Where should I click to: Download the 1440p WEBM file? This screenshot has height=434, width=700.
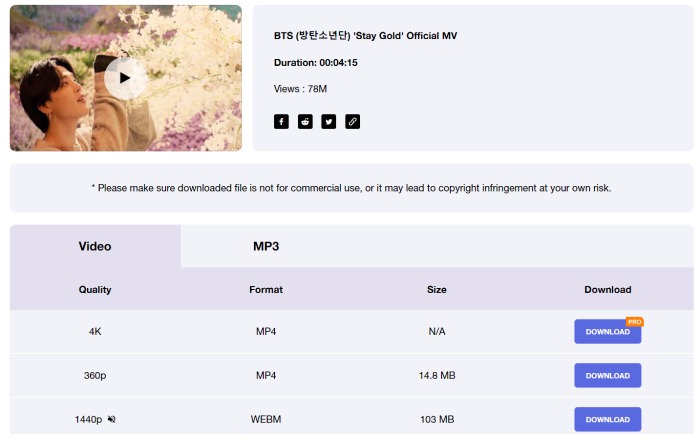point(608,419)
